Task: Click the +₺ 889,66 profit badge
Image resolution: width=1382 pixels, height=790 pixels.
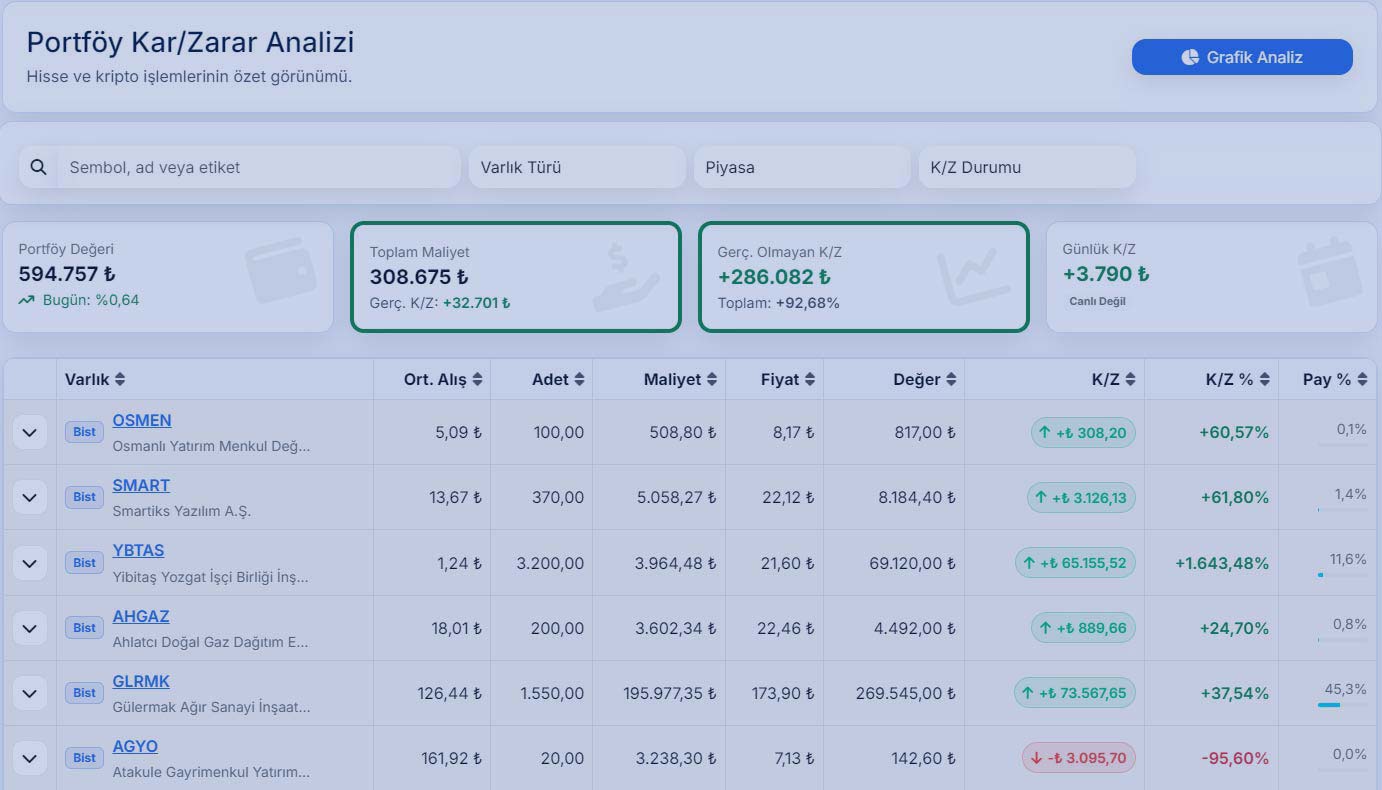Action: (1083, 628)
